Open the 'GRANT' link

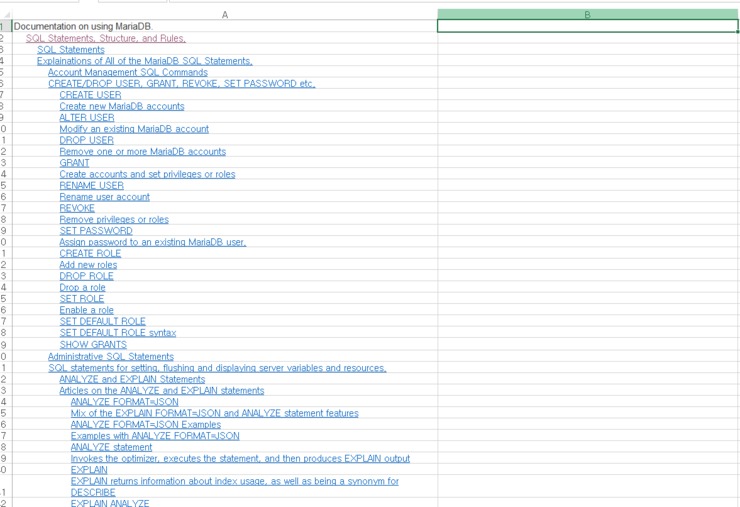[x=74, y=163]
